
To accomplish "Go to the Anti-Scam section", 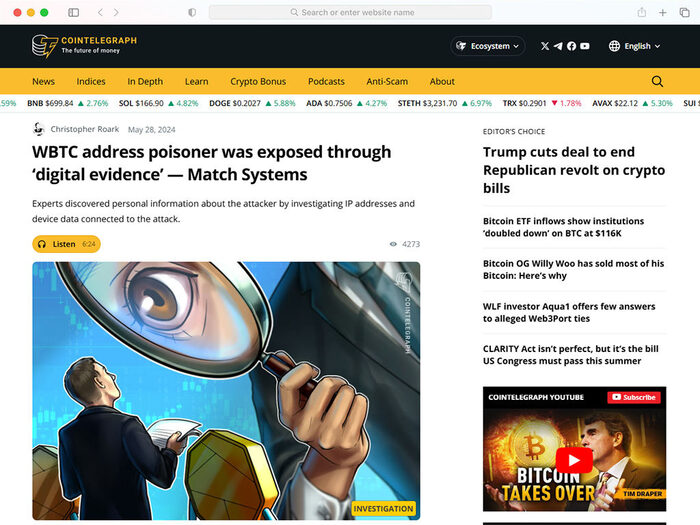I will click(x=387, y=82).
